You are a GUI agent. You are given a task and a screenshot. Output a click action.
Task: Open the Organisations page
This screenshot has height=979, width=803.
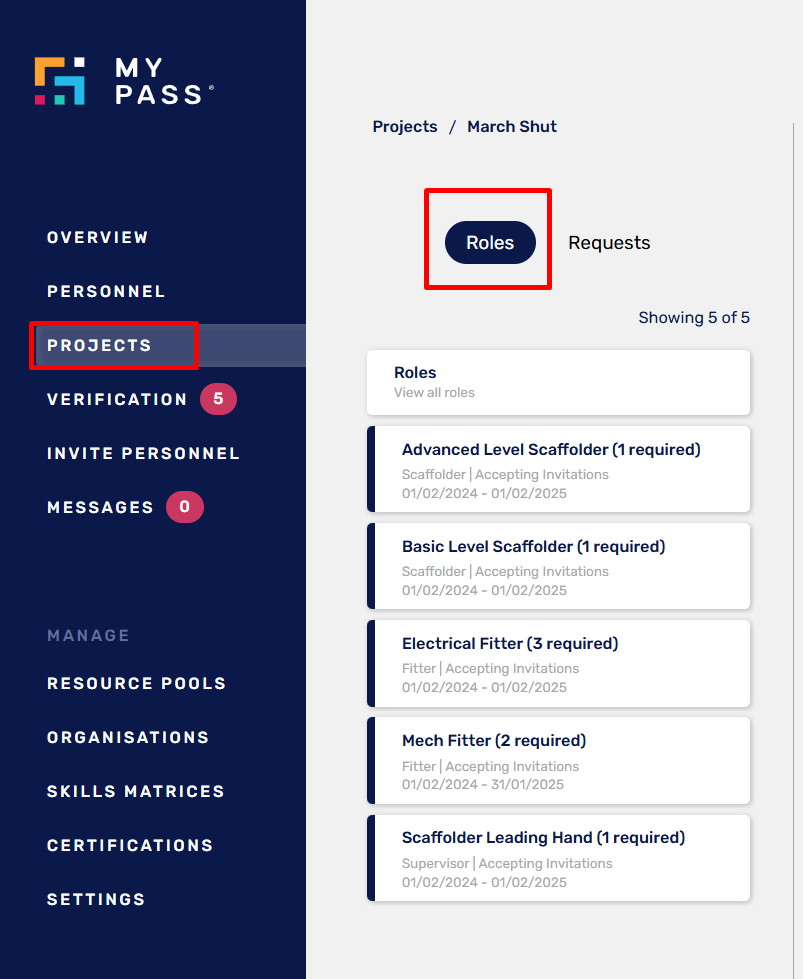128,737
